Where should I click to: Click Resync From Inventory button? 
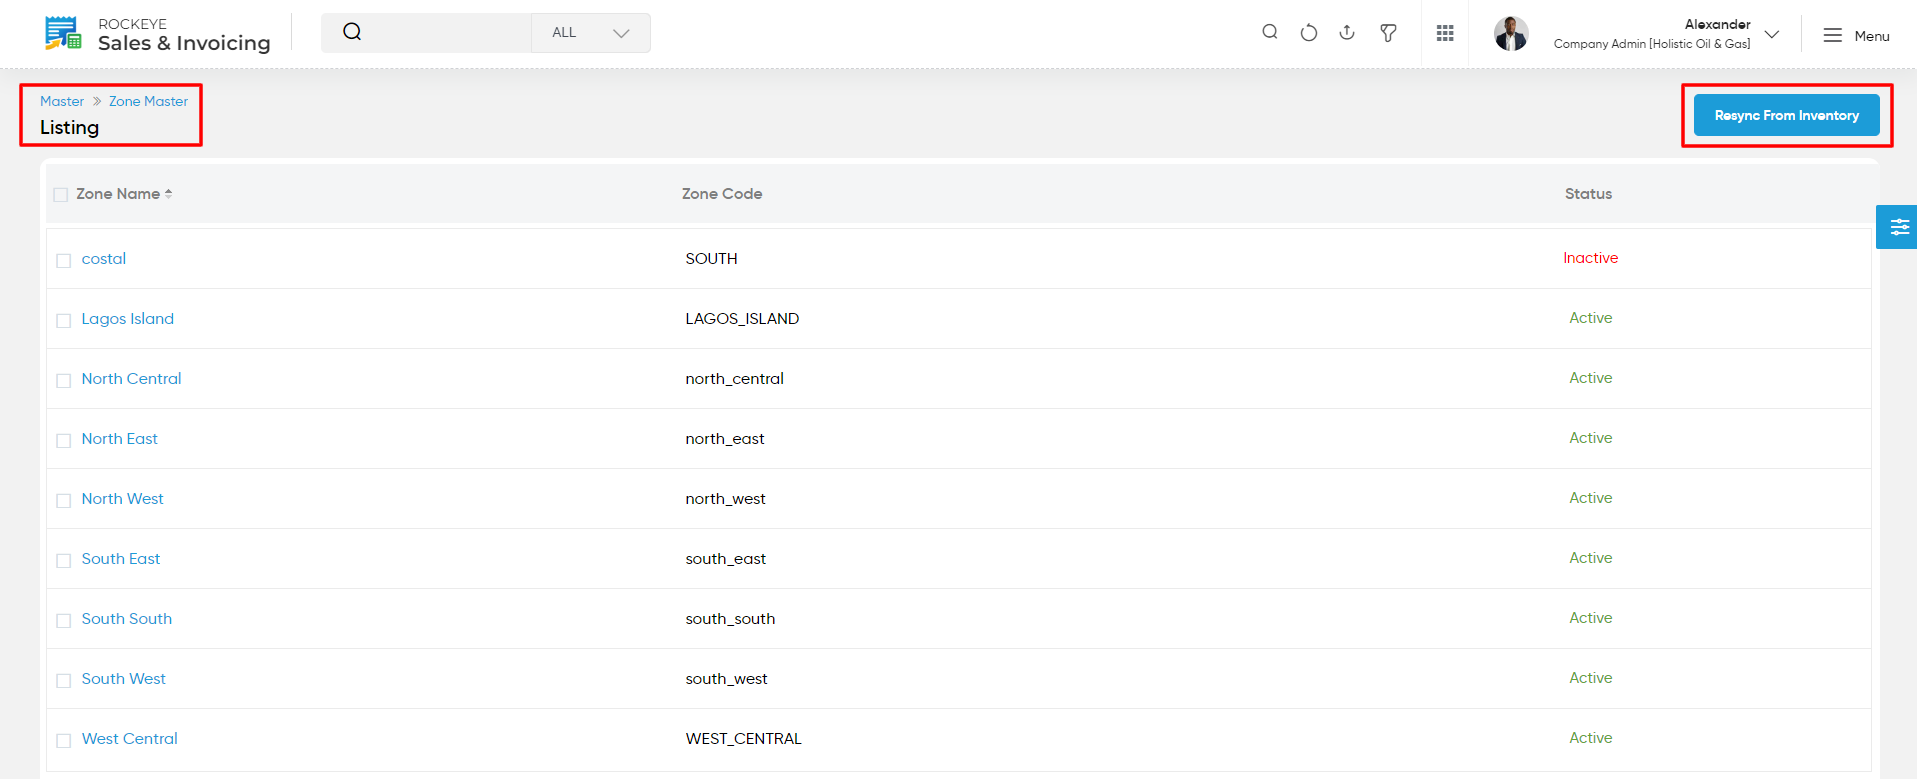(x=1787, y=115)
